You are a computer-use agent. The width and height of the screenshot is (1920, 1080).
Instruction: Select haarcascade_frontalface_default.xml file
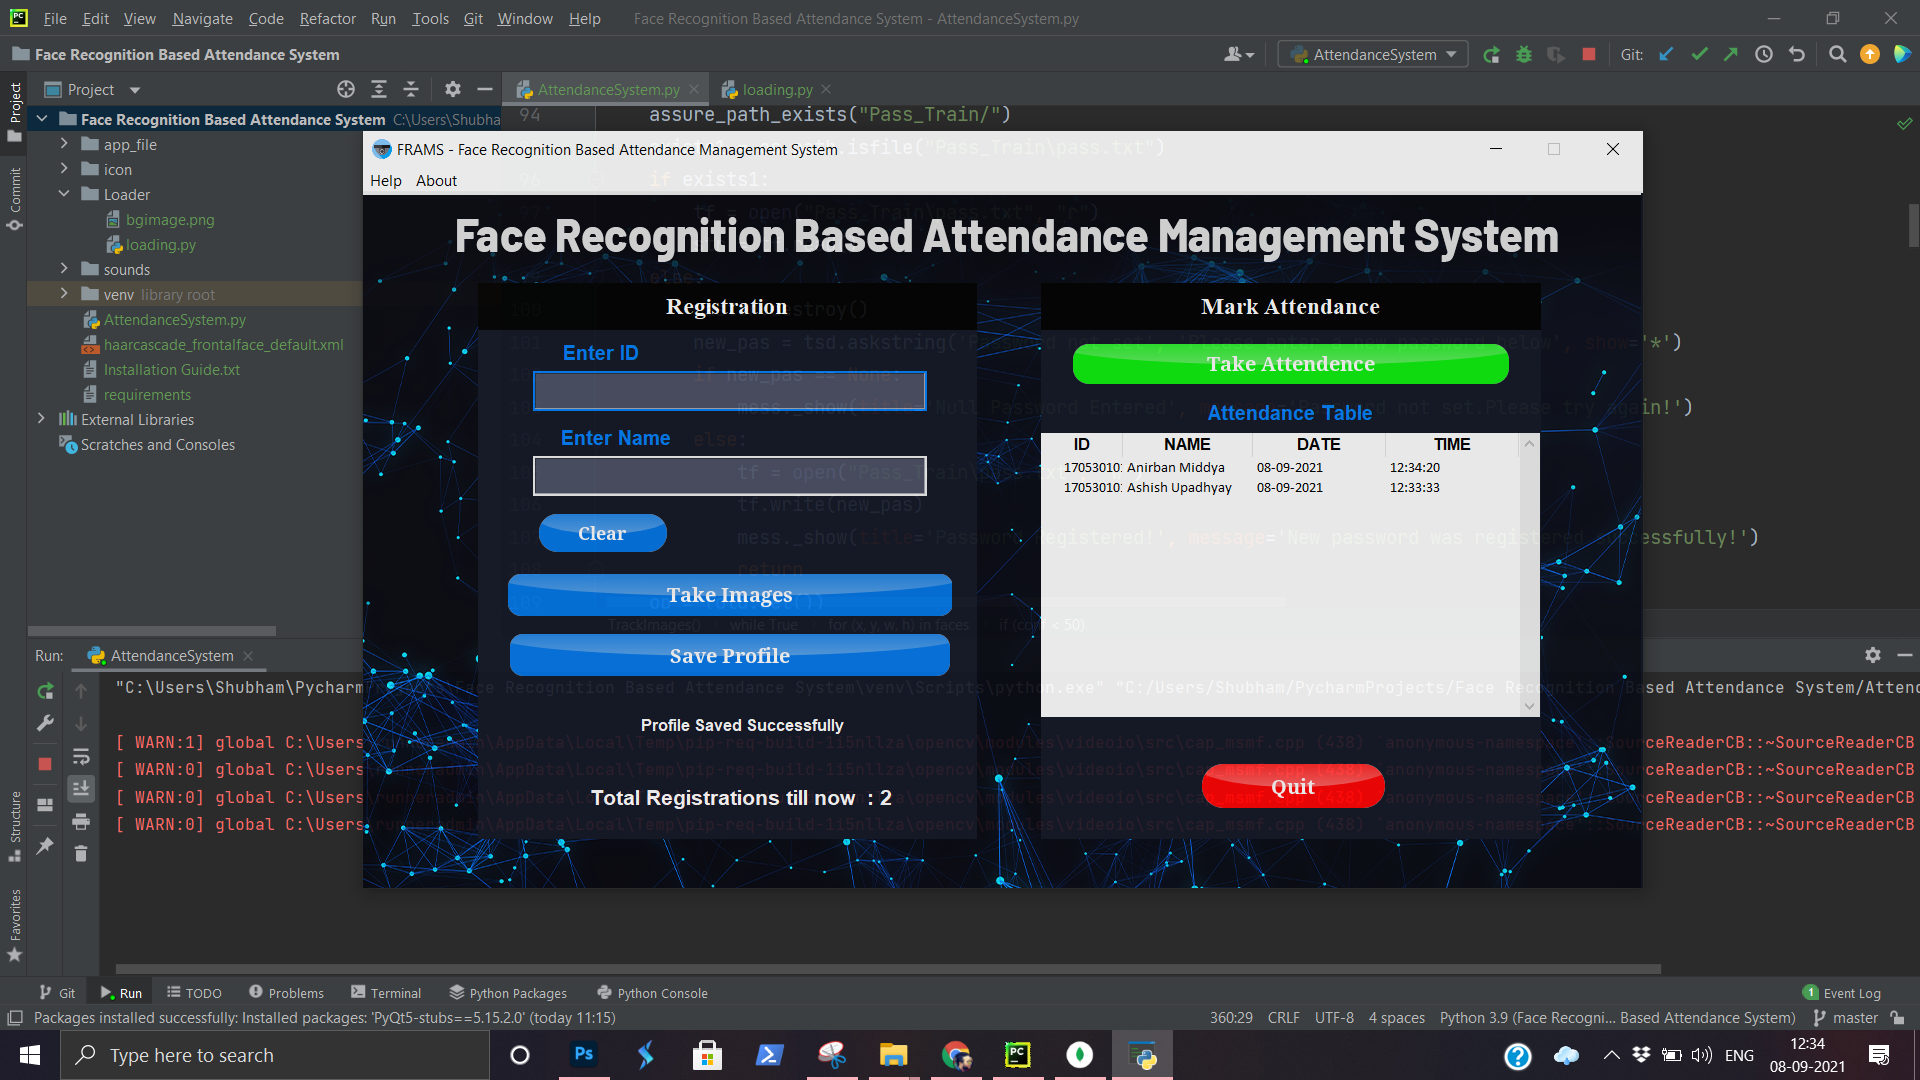(x=223, y=344)
